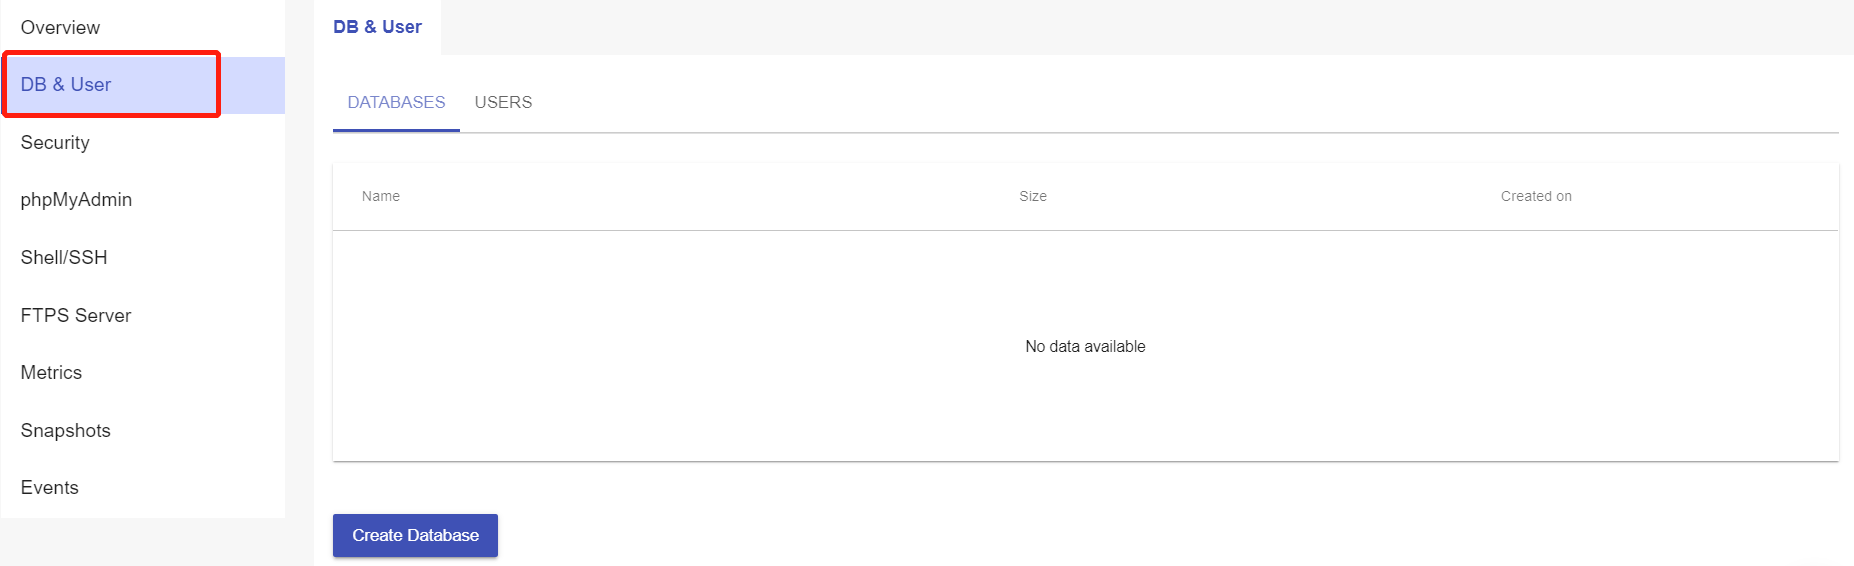1854x566 pixels.
Task: Switch to the USERS tab
Action: (503, 103)
